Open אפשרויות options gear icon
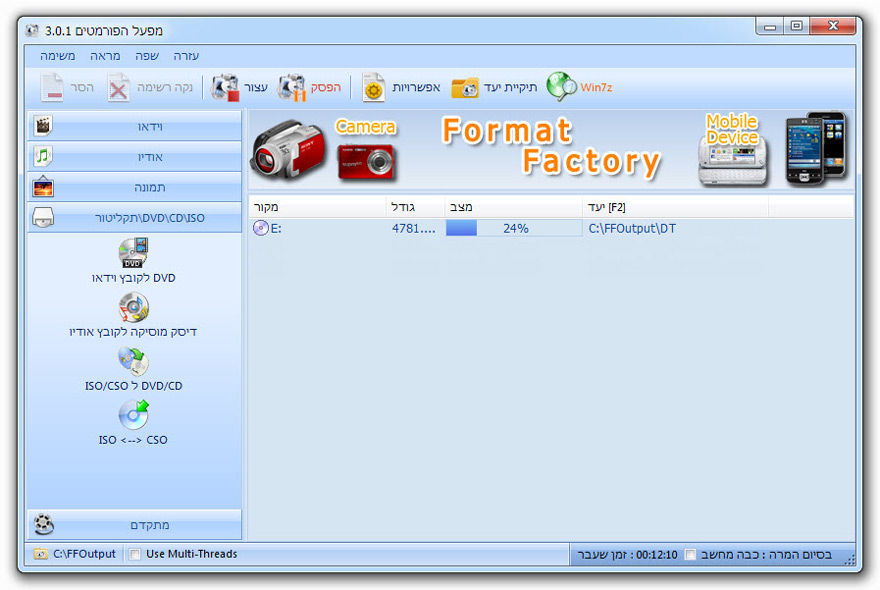 [373, 88]
